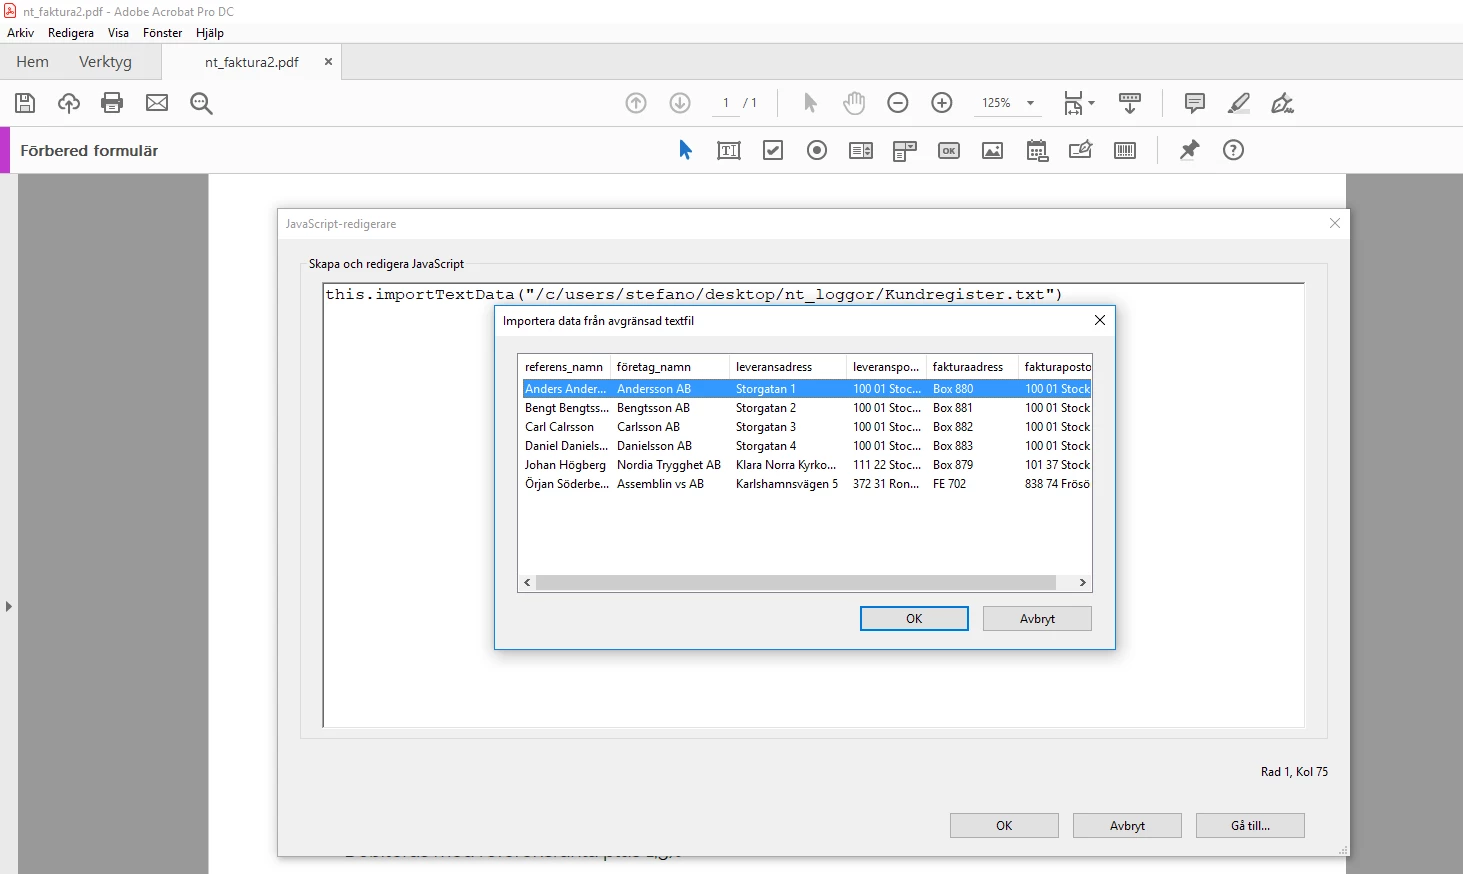Open the sign document pen icon
This screenshot has width=1463, height=874.
pyautogui.click(x=1283, y=103)
